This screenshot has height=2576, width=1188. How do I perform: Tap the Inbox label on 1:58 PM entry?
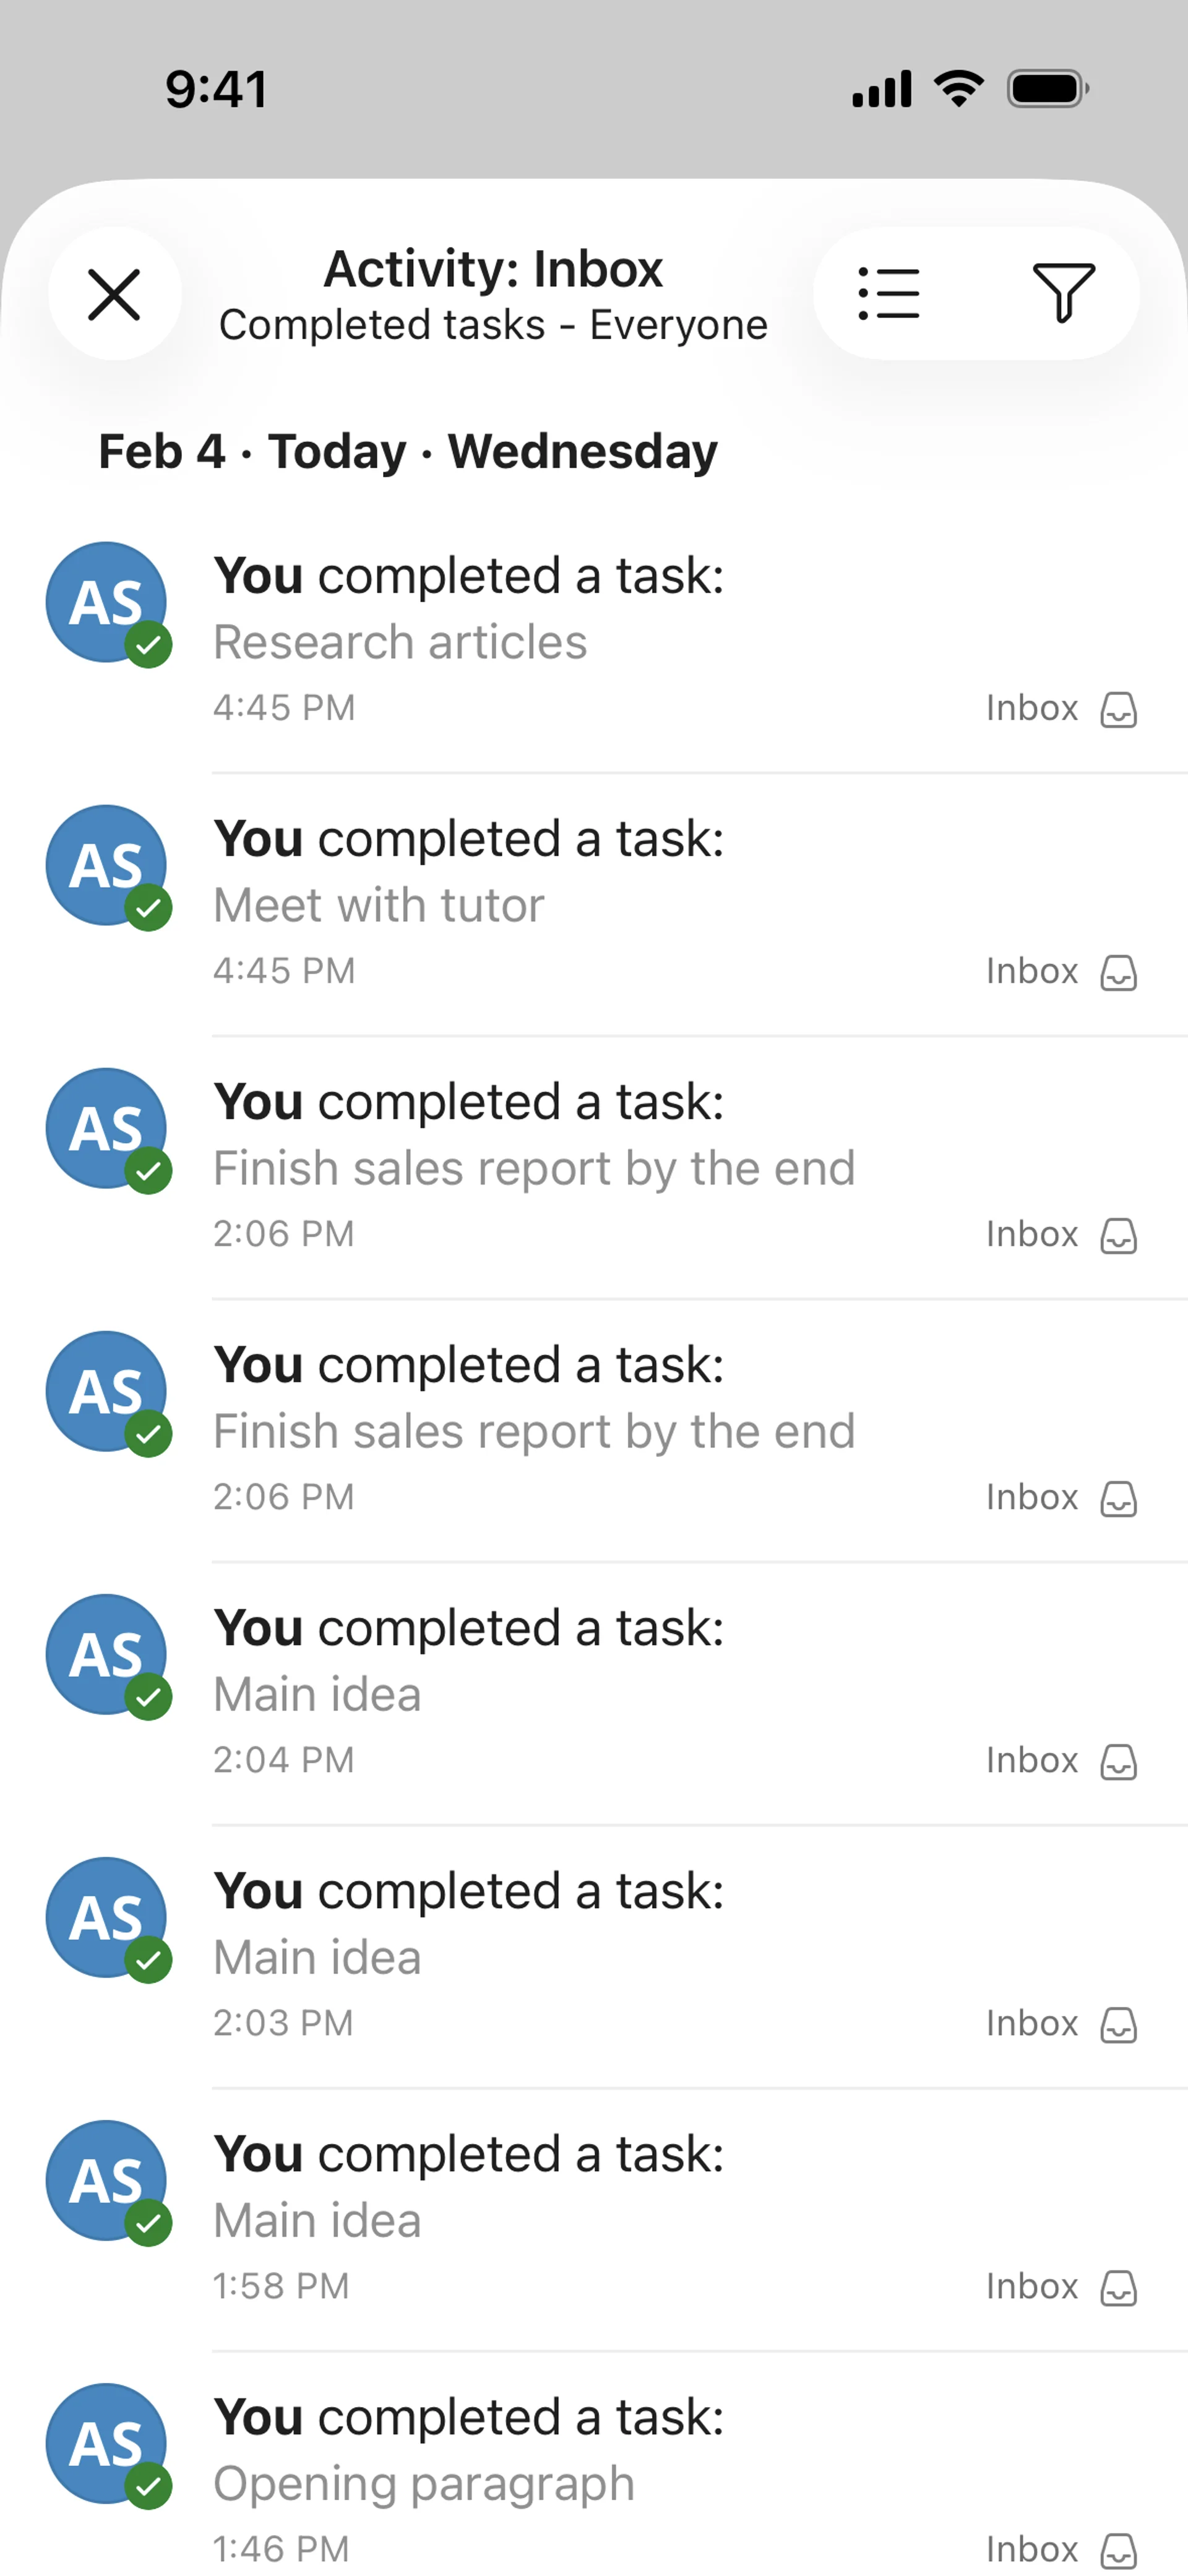(x=1032, y=2286)
